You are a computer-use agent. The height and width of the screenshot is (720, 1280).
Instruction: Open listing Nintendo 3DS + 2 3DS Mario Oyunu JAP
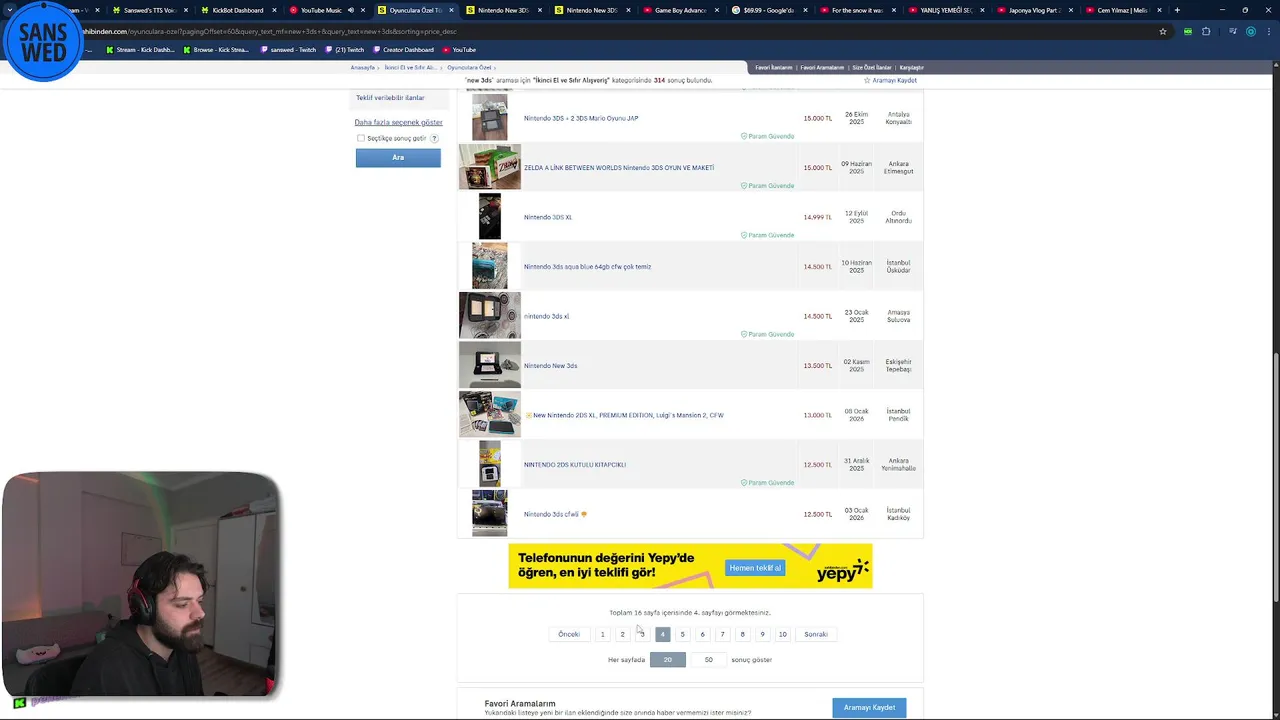pos(581,118)
